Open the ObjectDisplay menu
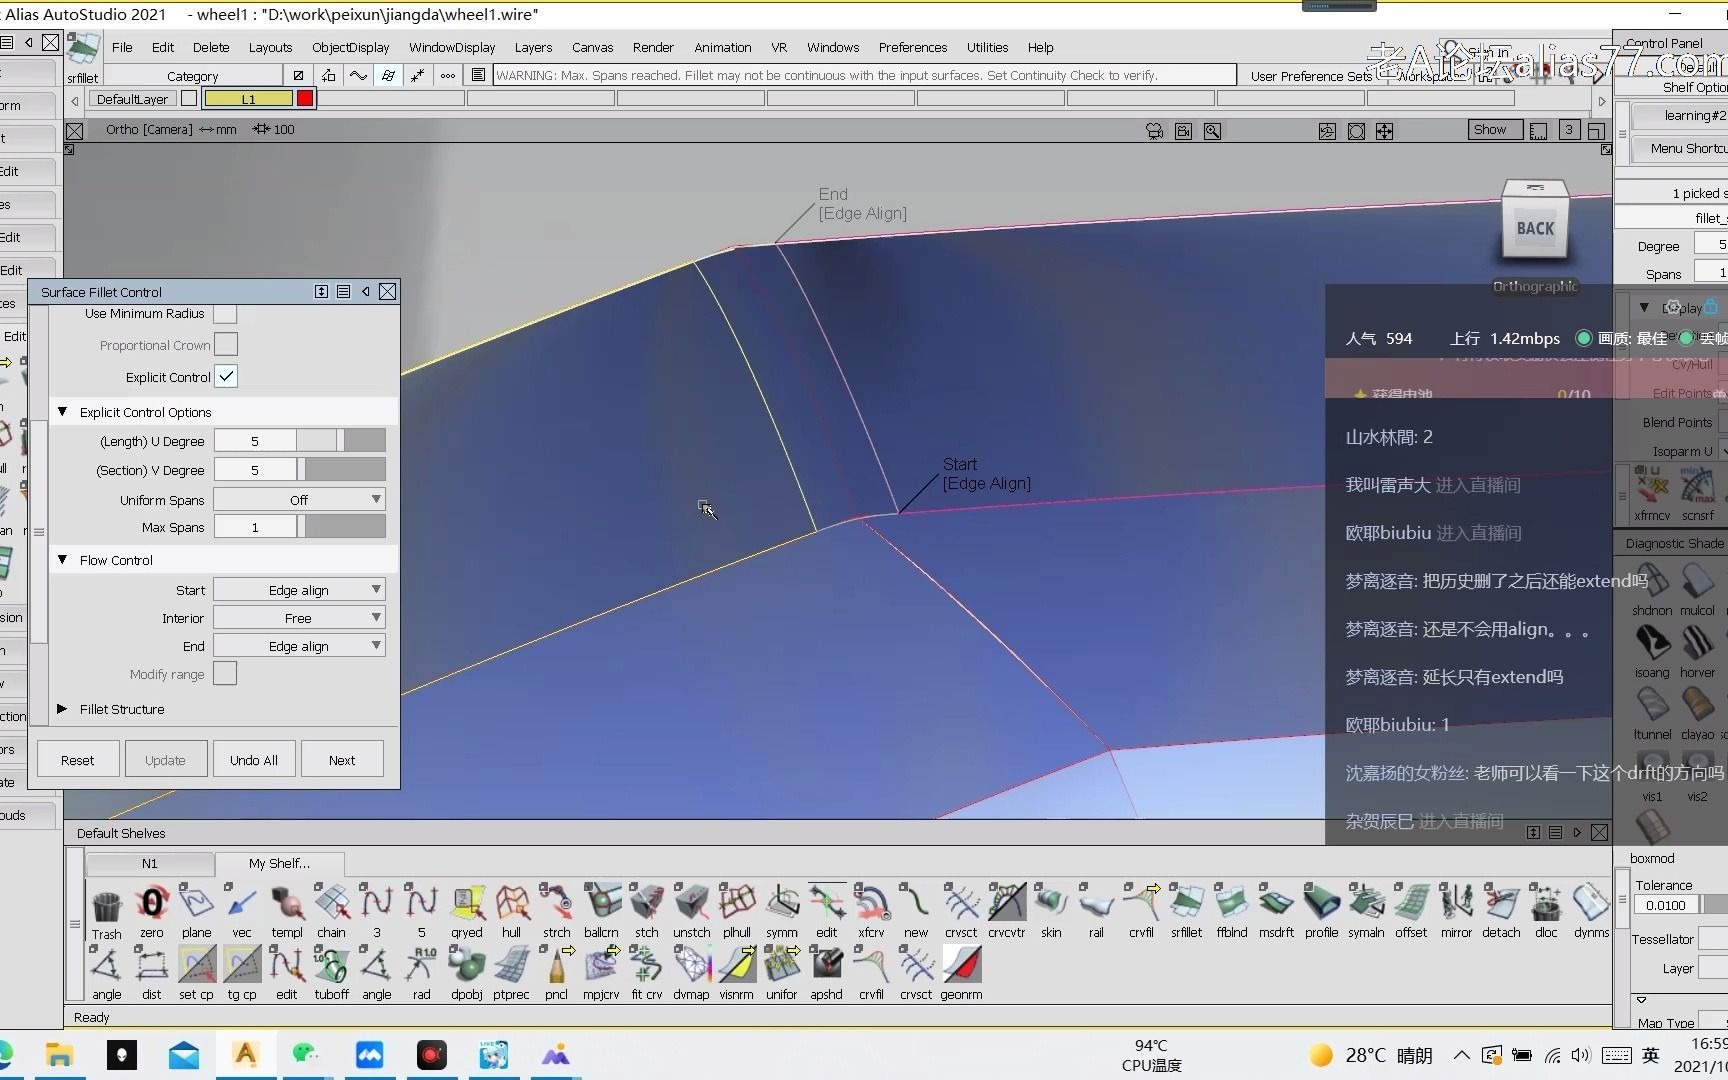This screenshot has width=1728, height=1080. (x=350, y=47)
